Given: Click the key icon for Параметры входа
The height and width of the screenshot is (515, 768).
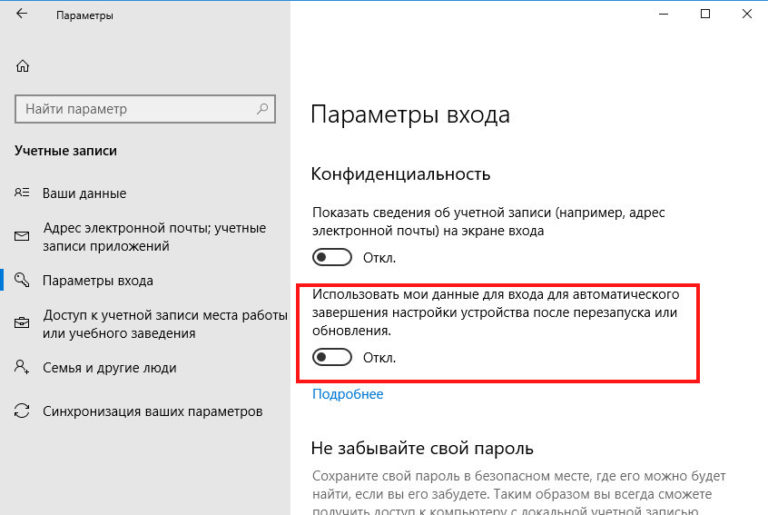Looking at the screenshot, I should click(x=21, y=281).
